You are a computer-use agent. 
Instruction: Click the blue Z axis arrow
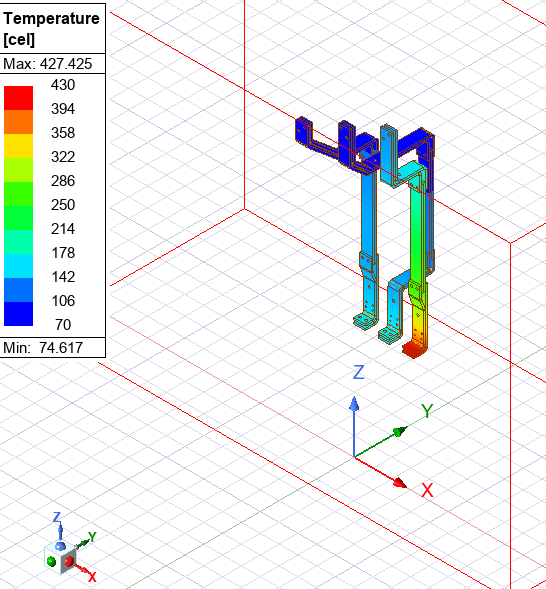coord(354,426)
